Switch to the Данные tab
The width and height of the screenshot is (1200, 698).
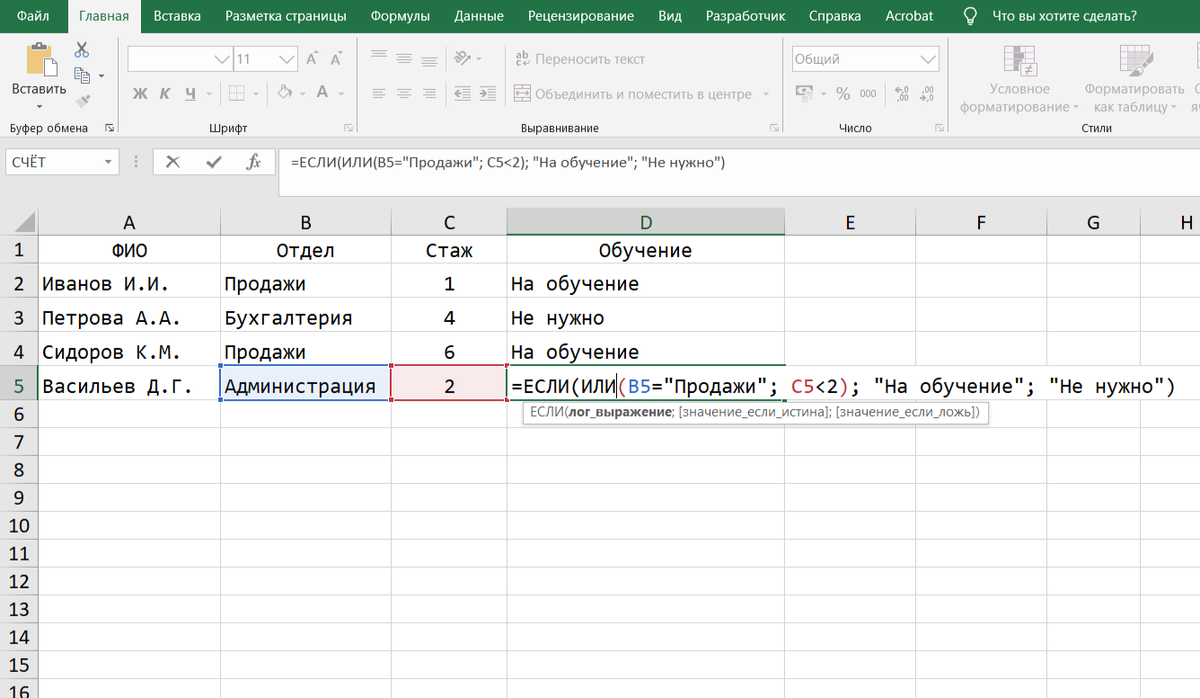[x=479, y=16]
